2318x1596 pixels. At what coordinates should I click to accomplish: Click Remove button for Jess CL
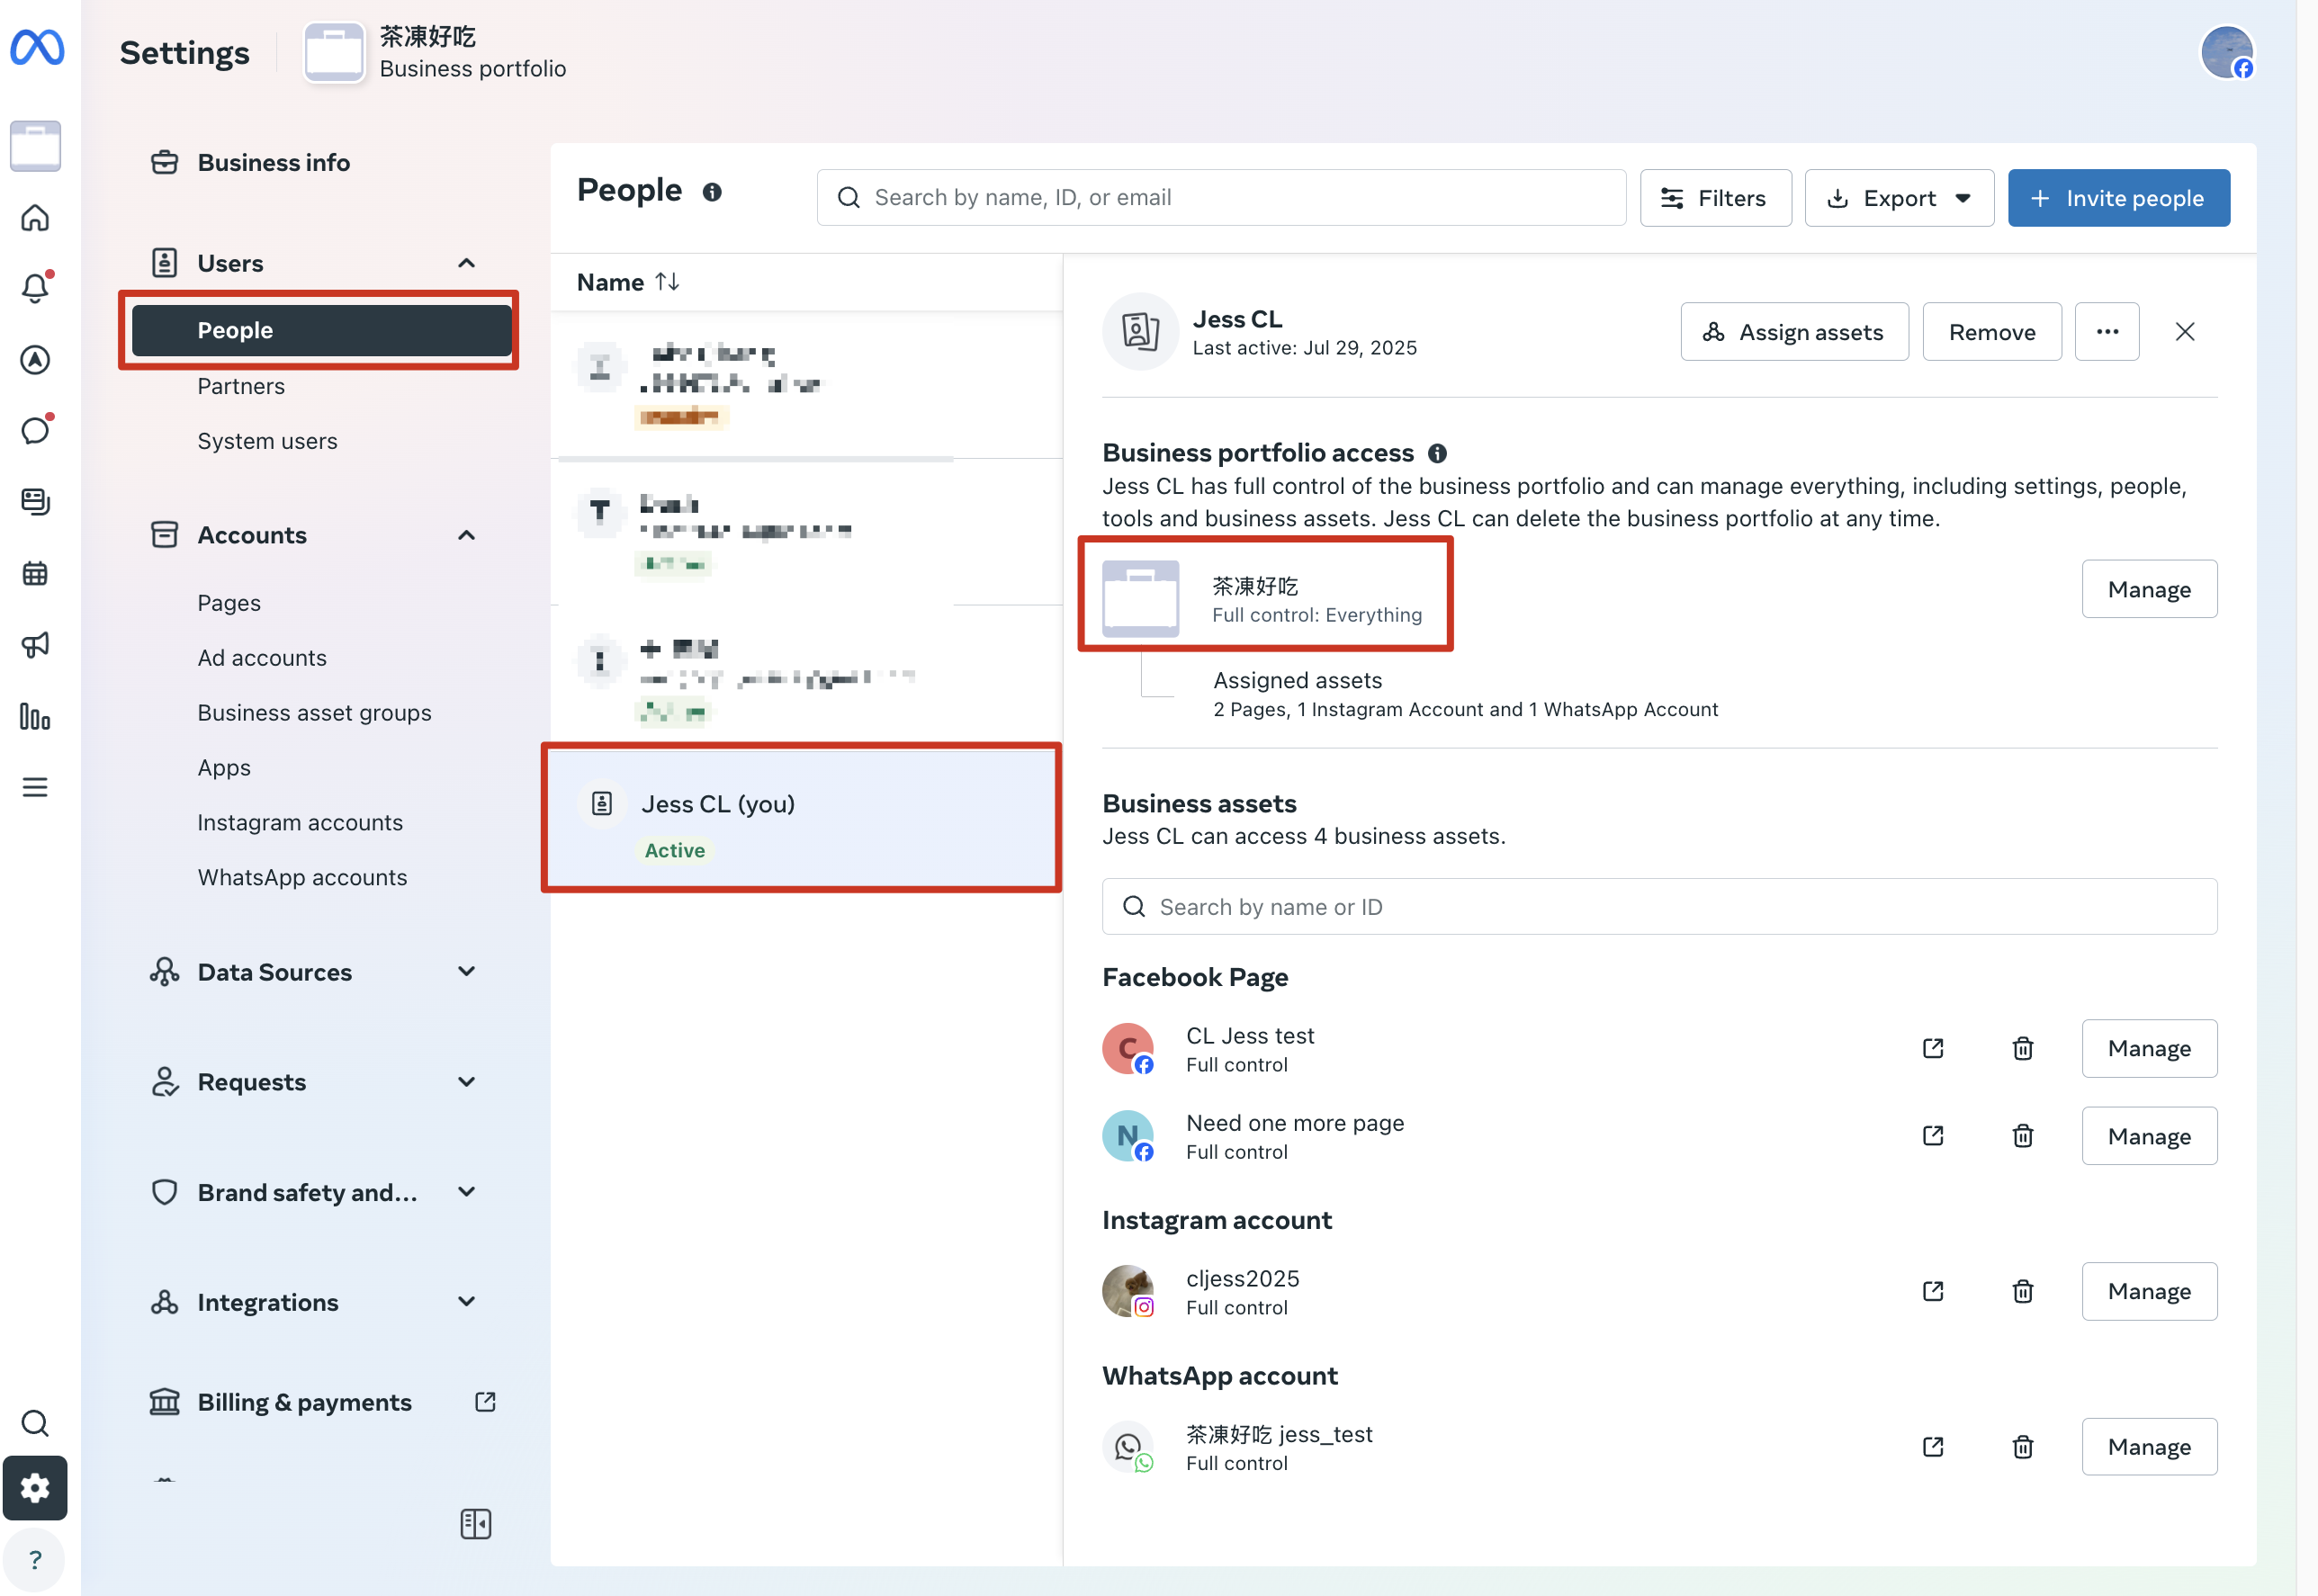tap(1991, 332)
